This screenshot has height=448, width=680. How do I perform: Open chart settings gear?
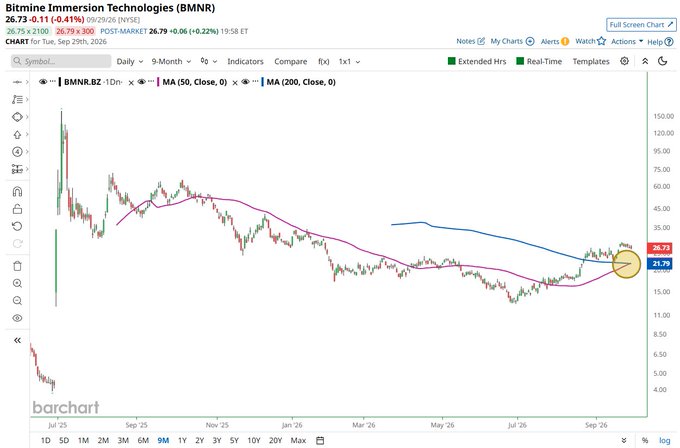point(624,61)
